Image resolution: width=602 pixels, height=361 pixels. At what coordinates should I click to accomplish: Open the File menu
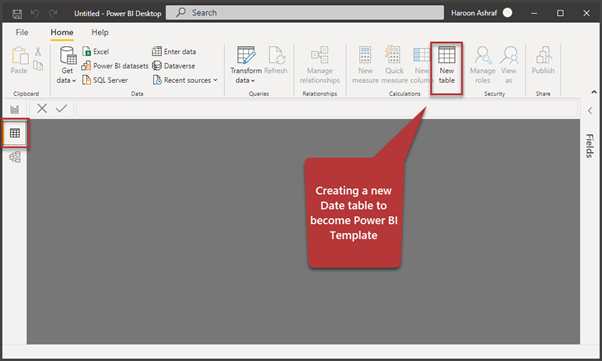click(x=22, y=32)
